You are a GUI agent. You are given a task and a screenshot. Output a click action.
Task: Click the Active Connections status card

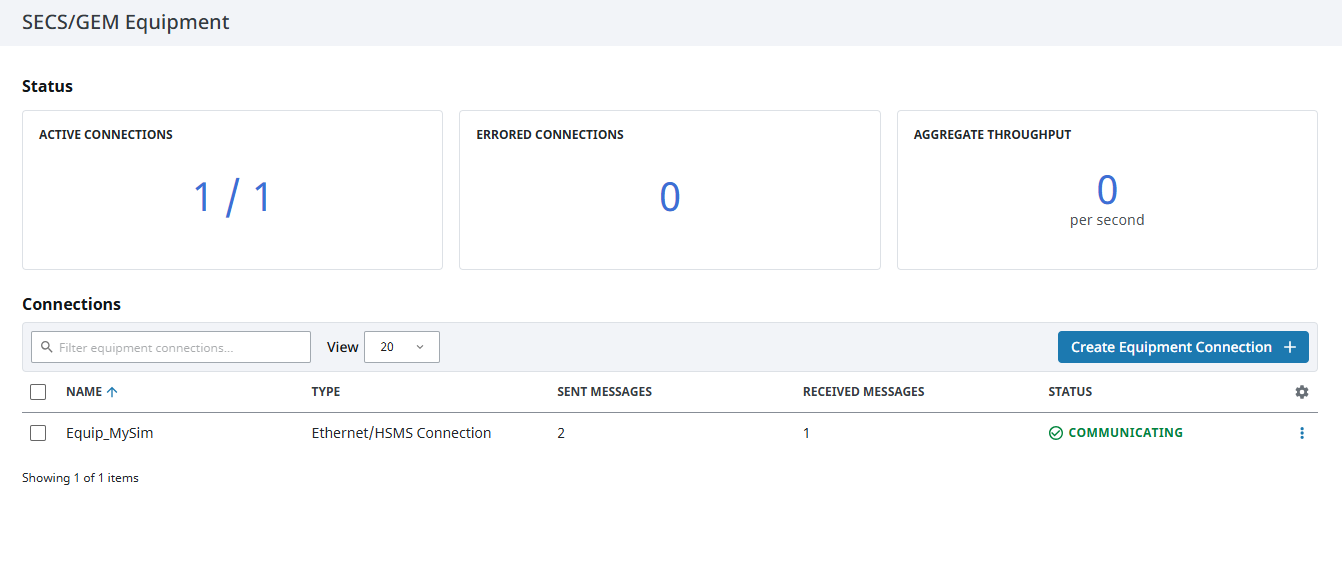(x=232, y=190)
